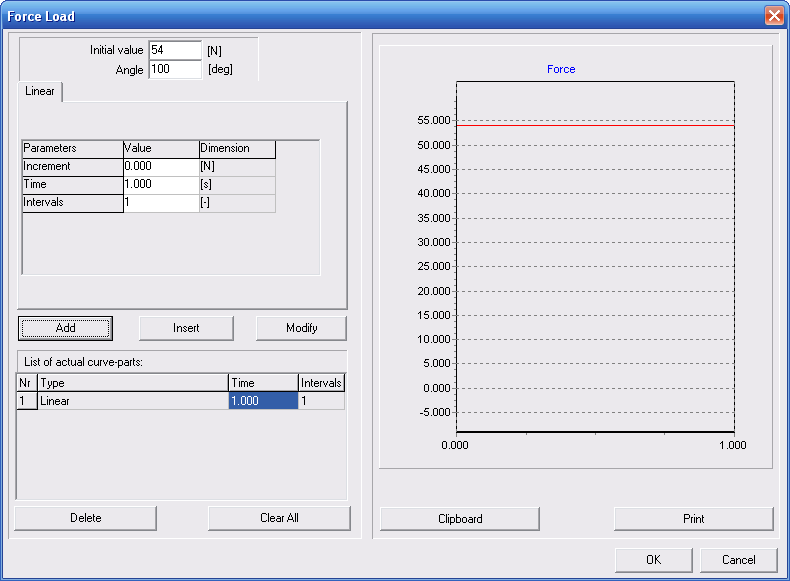Click the [s] dimension cell of the Time row

coord(237,184)
